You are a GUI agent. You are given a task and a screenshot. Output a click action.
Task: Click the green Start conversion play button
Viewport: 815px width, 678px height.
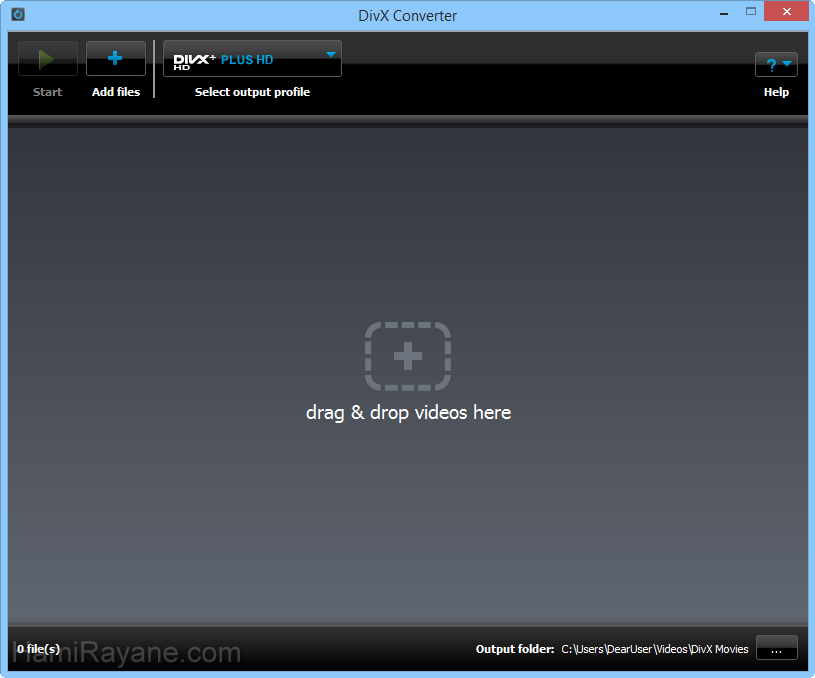48,59
